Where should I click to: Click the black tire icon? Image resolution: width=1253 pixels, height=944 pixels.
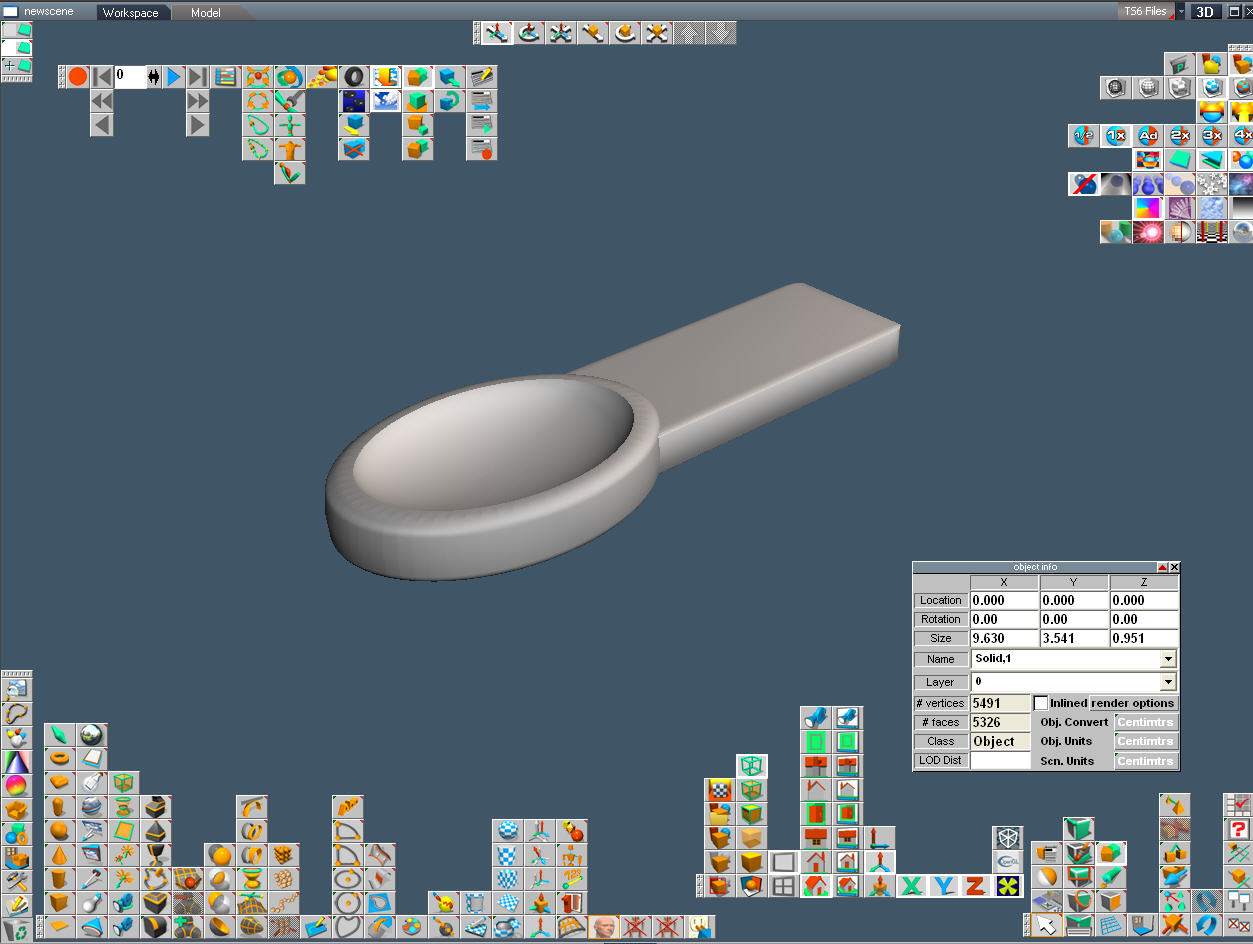pos(354,77)
